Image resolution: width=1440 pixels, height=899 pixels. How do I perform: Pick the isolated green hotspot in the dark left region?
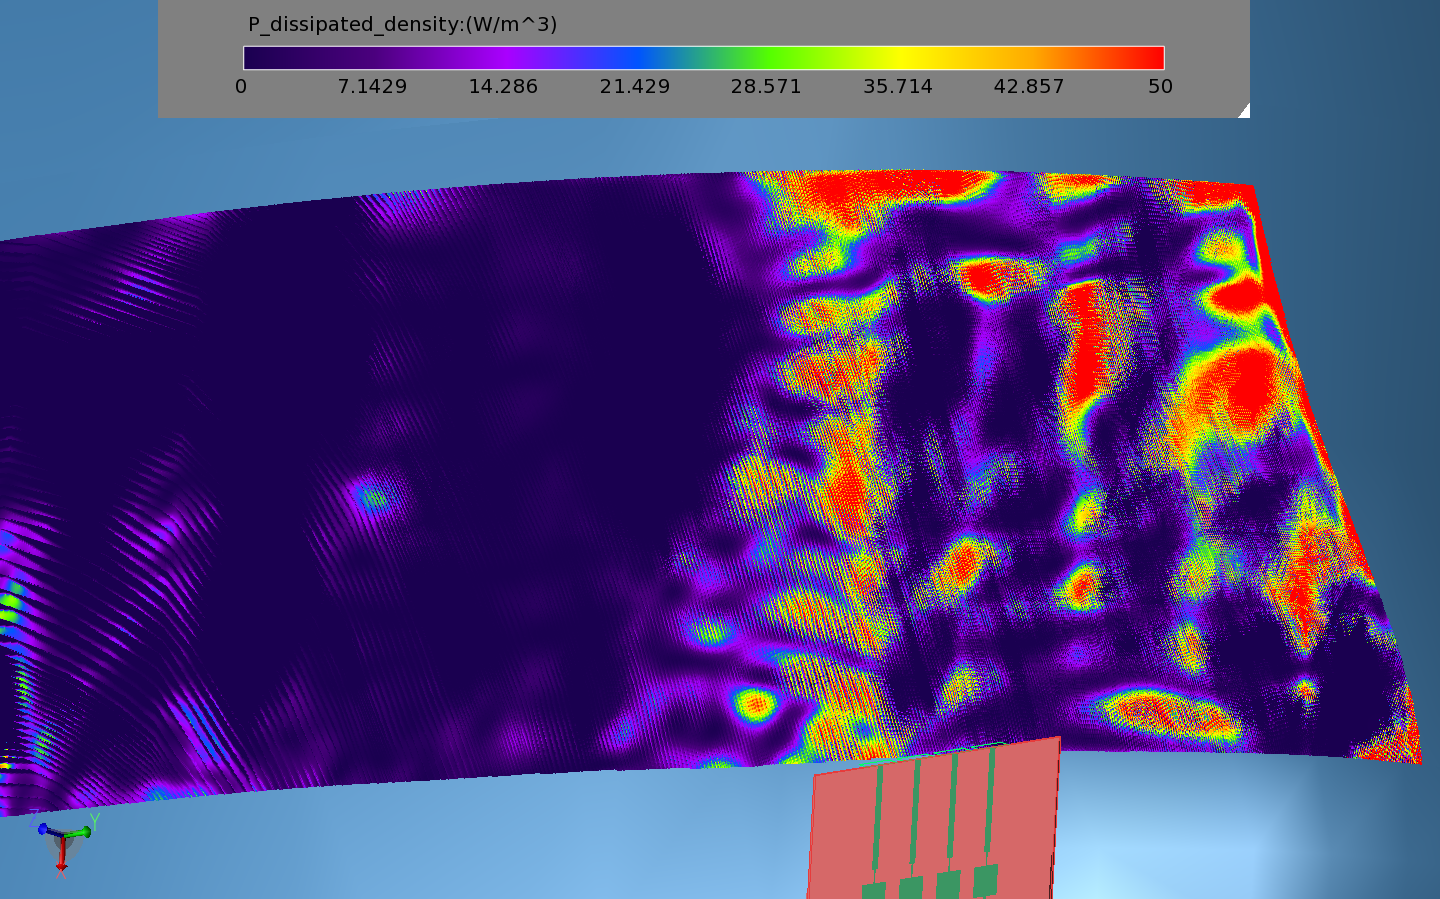(x=374, y=497)
